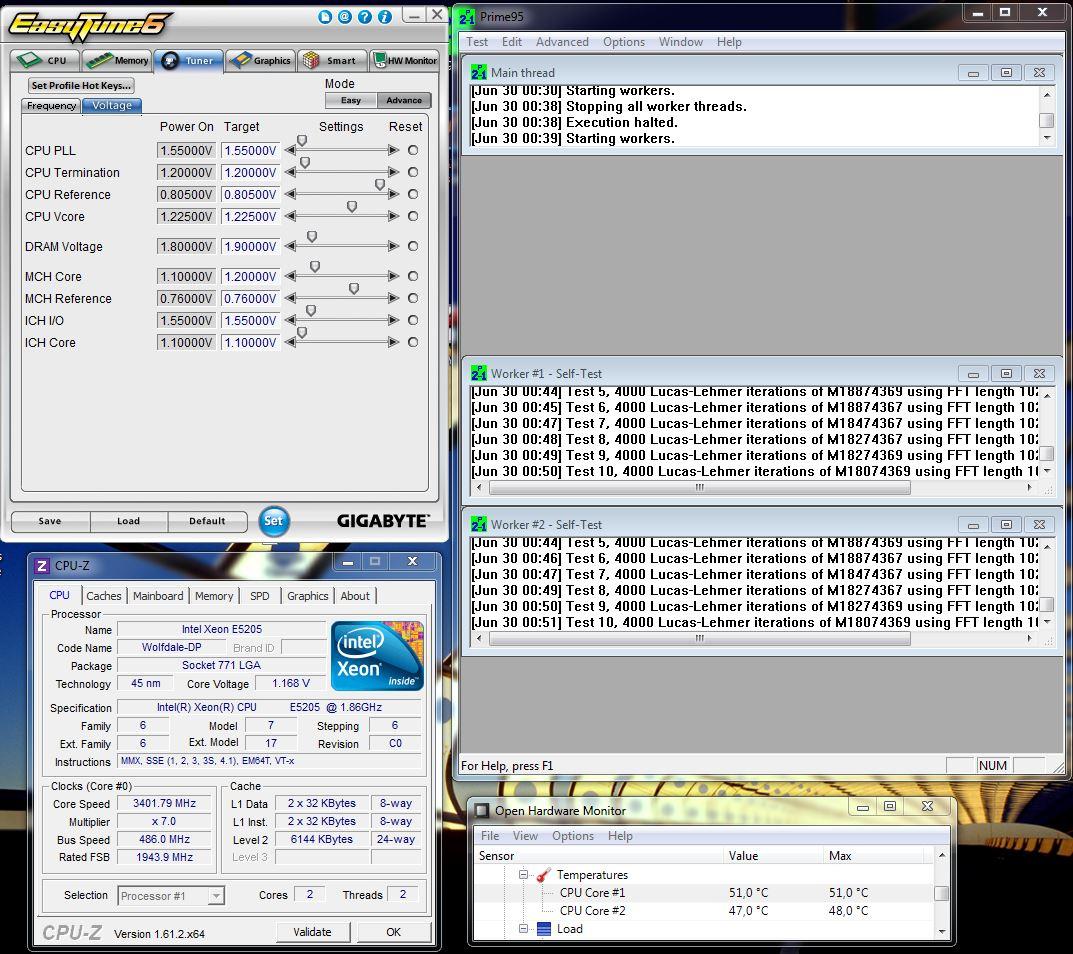The width and height of the screenshot is (1073, 954).
Task: Click the CPU Vcore slider thumb
Action: click(352, 207)
